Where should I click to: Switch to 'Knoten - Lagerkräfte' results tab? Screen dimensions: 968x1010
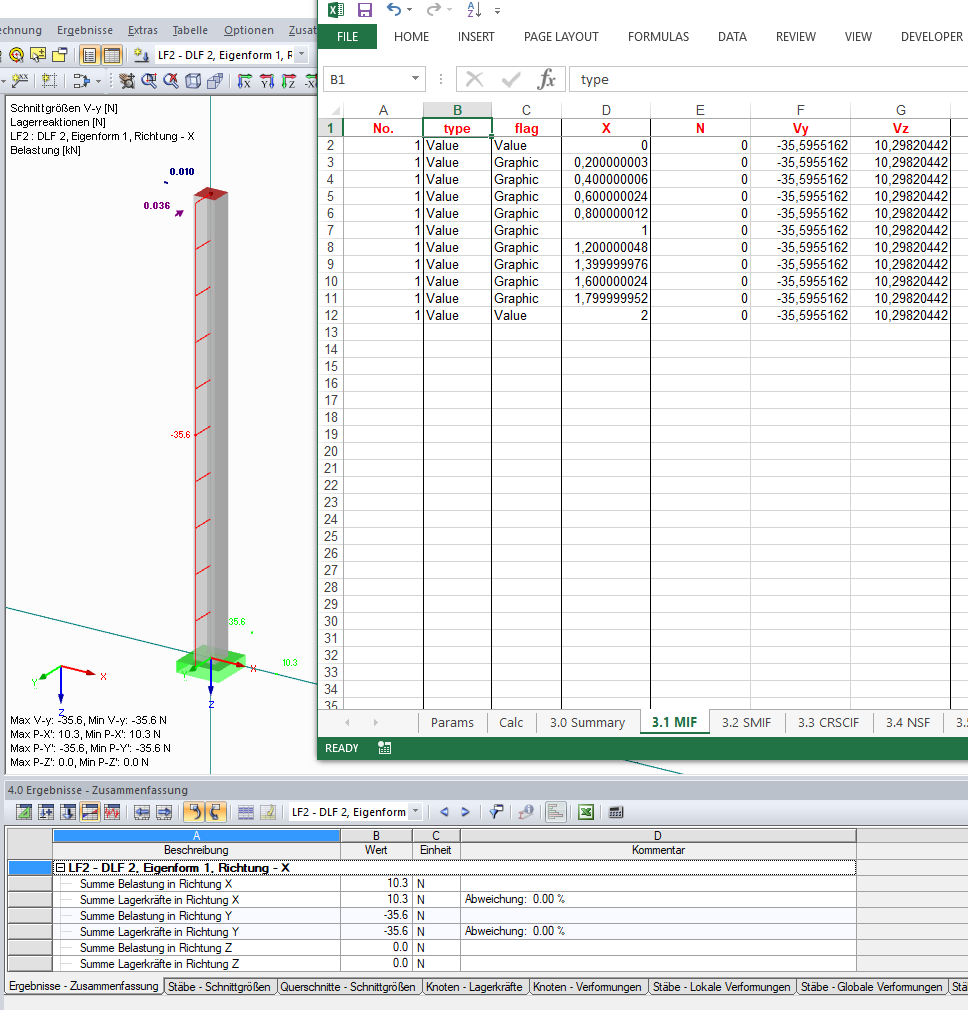click(x=474, y=987)
